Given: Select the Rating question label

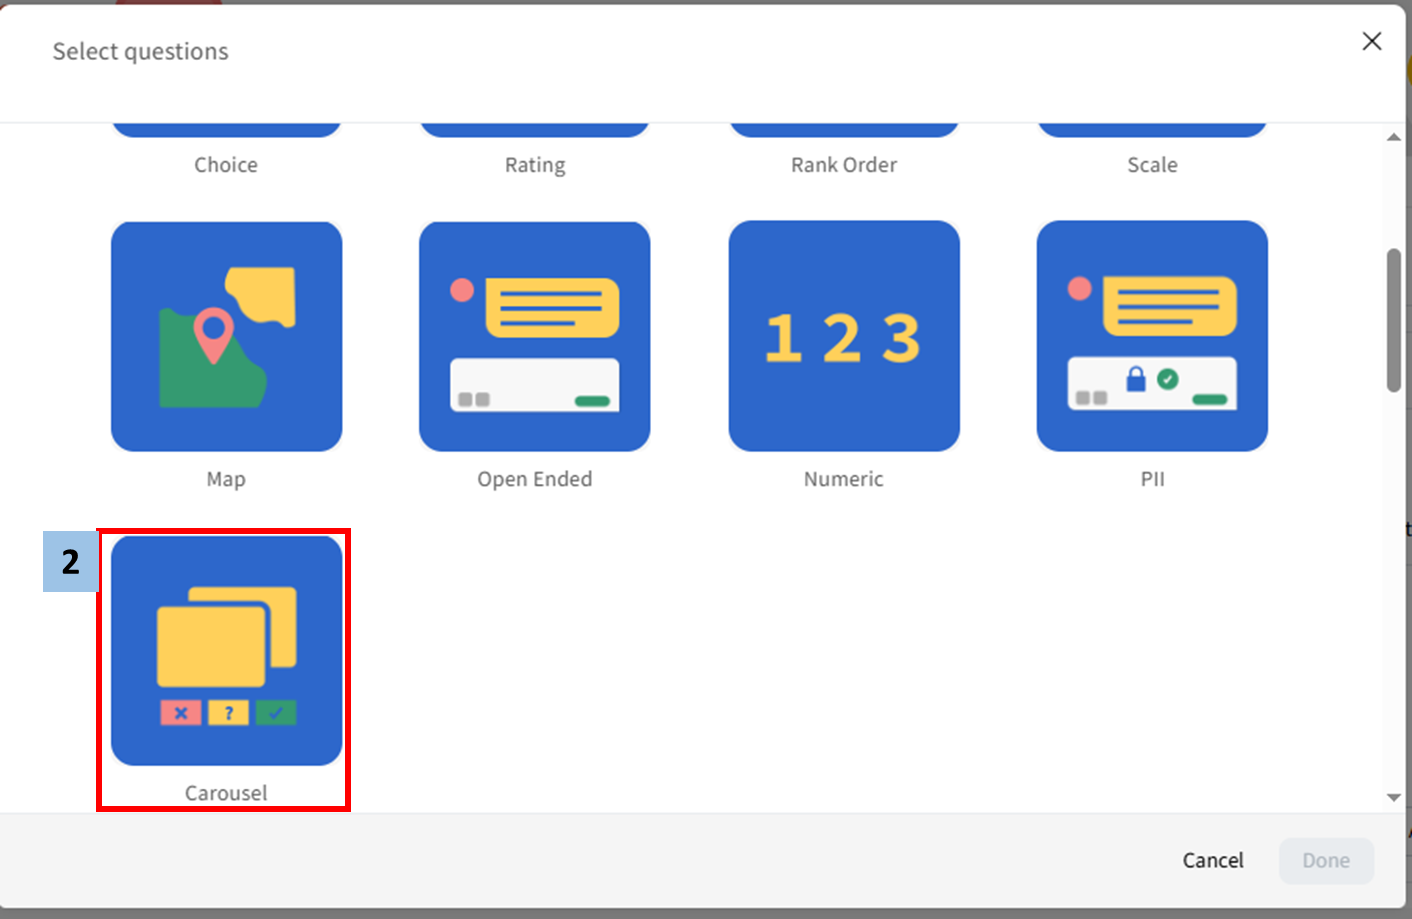Looking at the screenshot, I should click(534, 165).
